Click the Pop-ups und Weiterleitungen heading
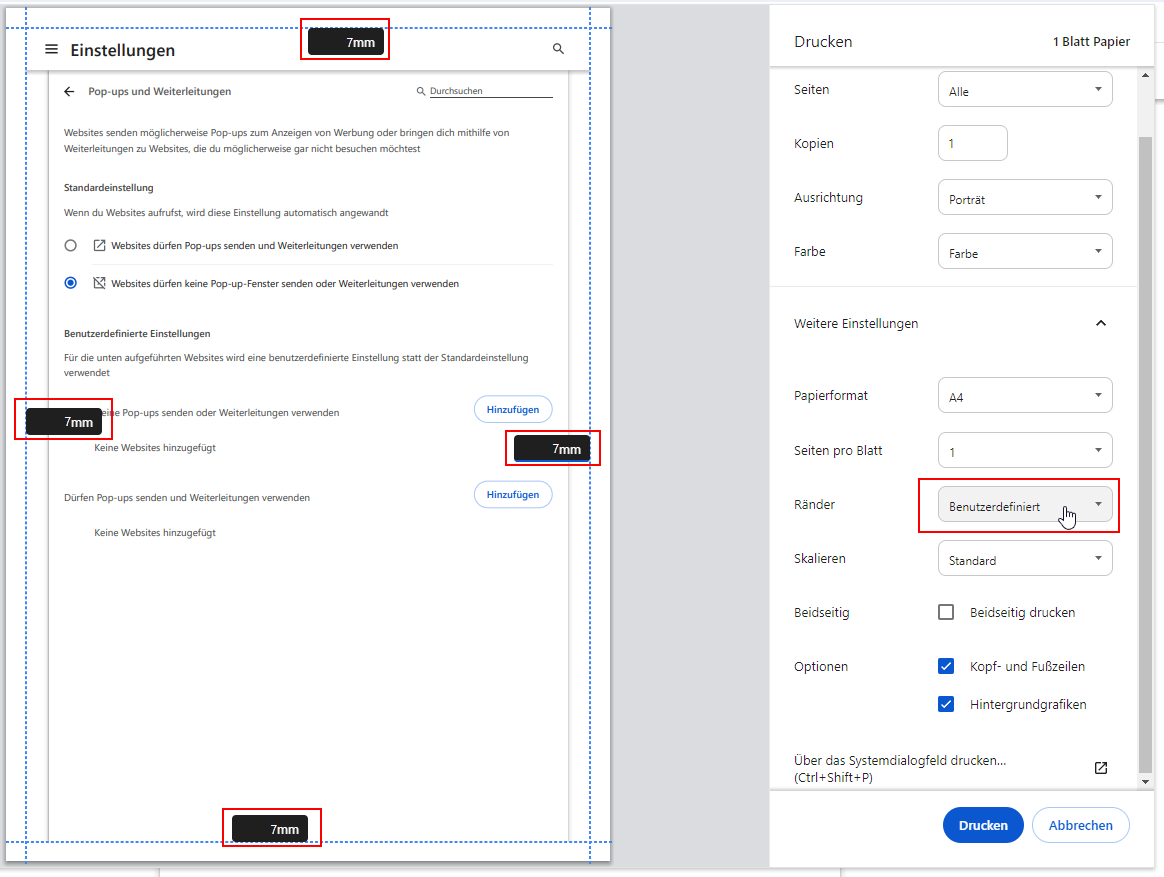 pos(160,91)
